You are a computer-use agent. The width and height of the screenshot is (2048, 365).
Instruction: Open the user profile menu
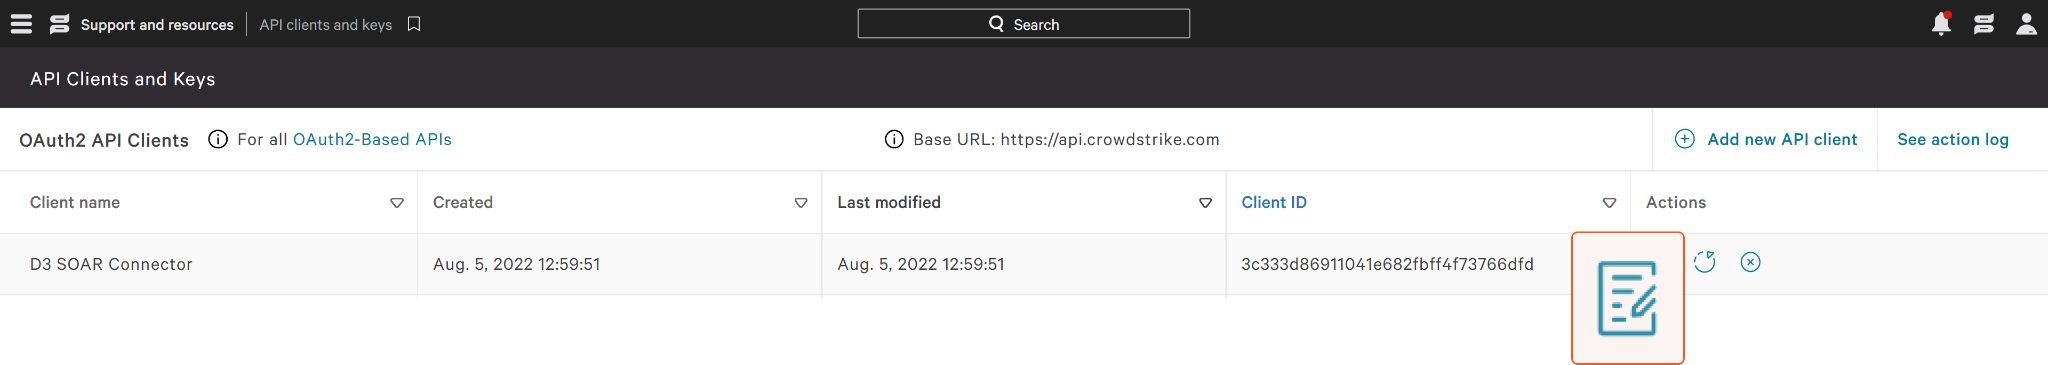pos(2026,24)
